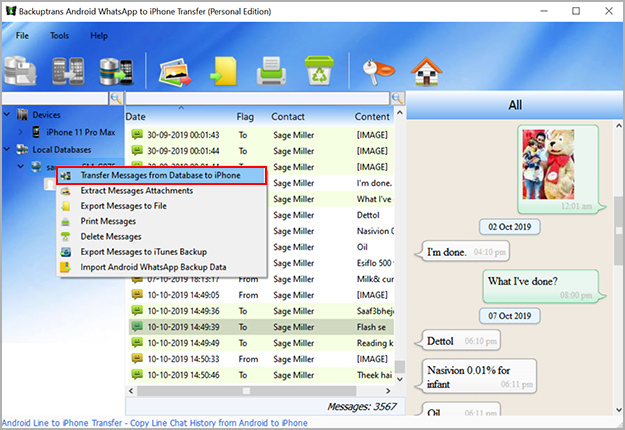
Task: Open the Android Line to iPhone Transfer link
Action: pos(154,423)
